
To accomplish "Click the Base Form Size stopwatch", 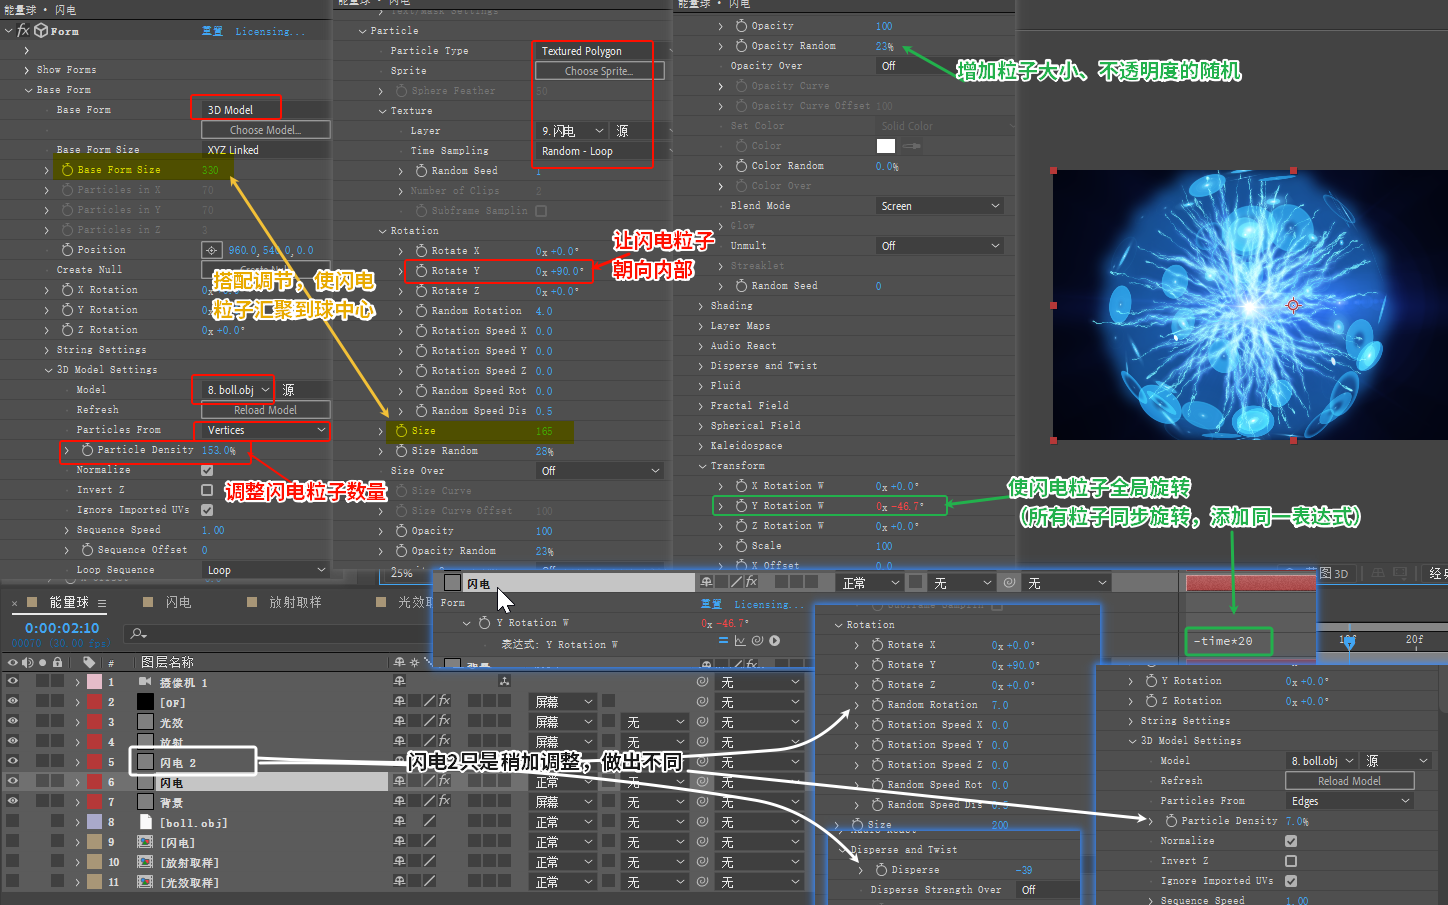I will 67,170.
